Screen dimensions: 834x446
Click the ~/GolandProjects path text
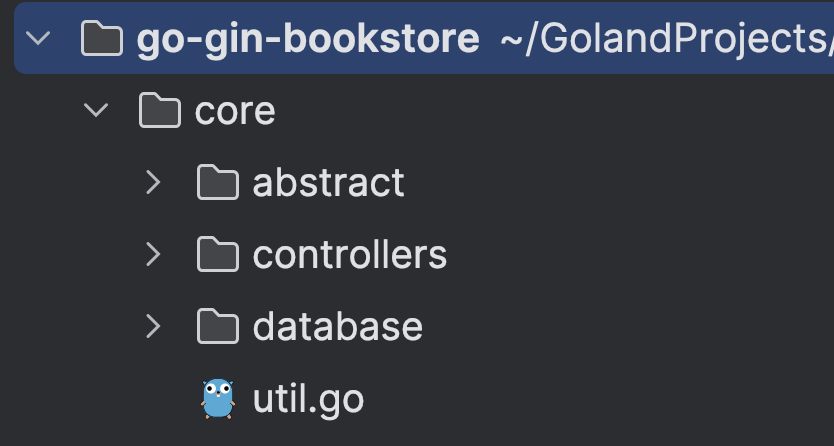click(666, 39)
